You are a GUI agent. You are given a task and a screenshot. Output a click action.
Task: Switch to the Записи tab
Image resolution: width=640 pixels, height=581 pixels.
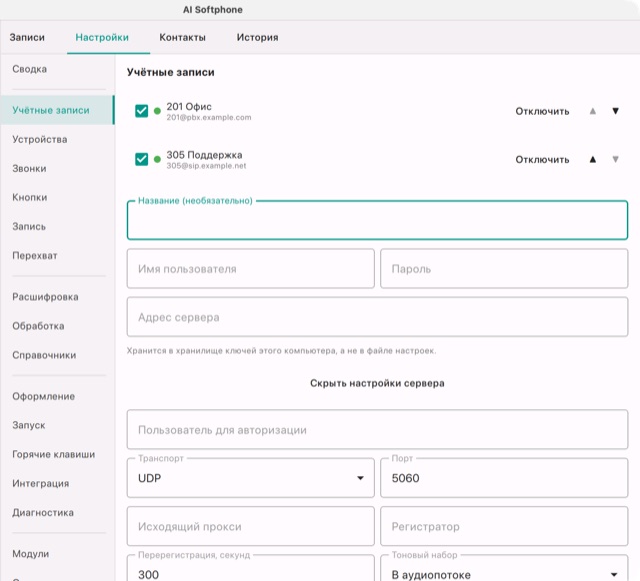[27, 38]
